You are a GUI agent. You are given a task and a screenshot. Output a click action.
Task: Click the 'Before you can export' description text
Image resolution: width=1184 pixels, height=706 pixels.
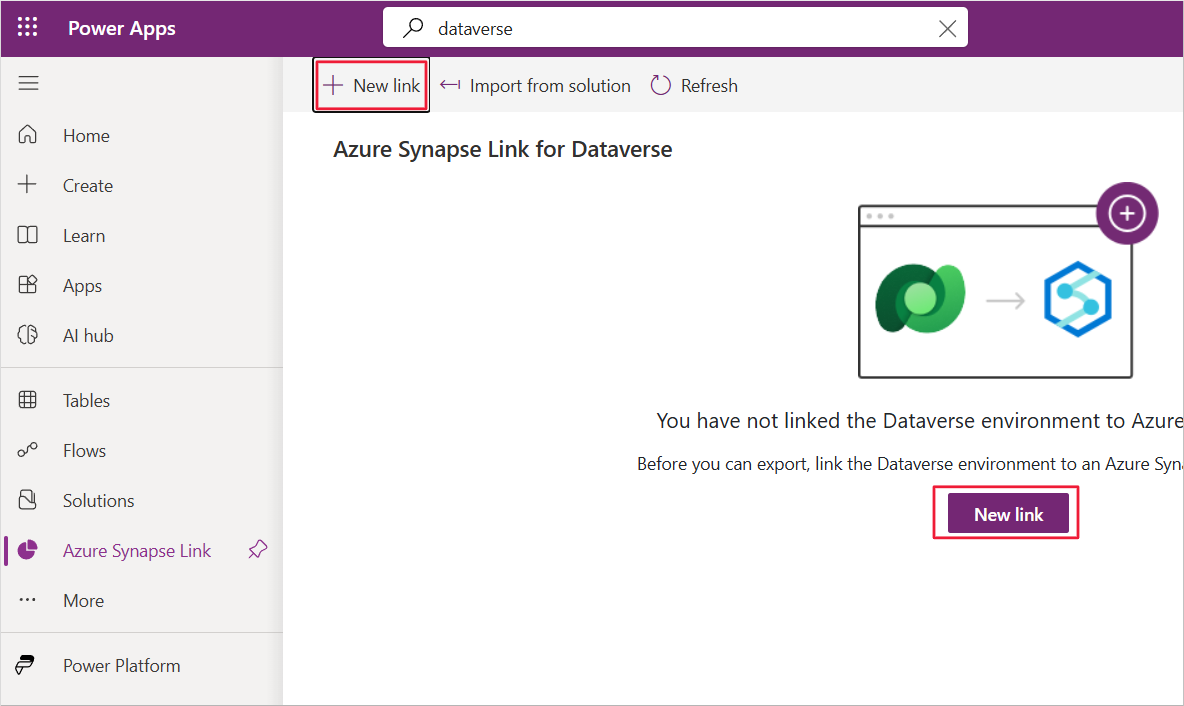click(909, 464)
